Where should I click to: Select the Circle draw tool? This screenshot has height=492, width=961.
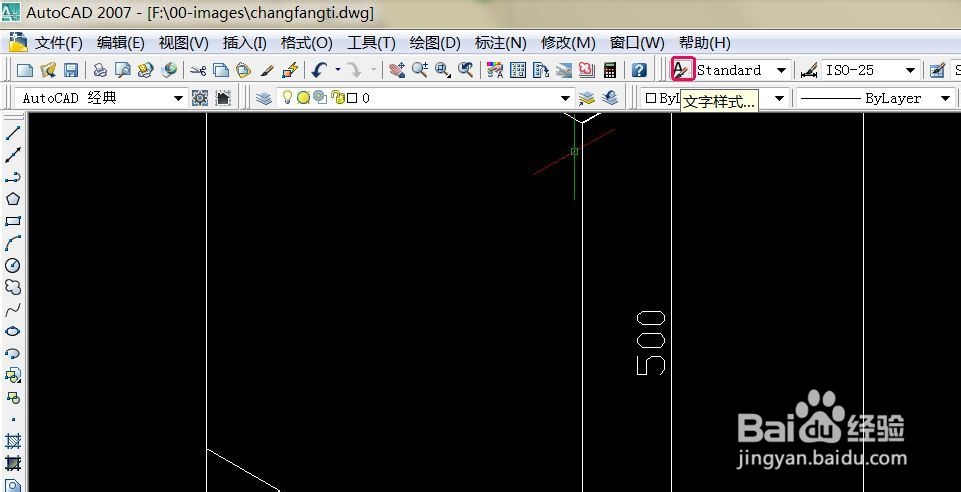tap(13, 265)
